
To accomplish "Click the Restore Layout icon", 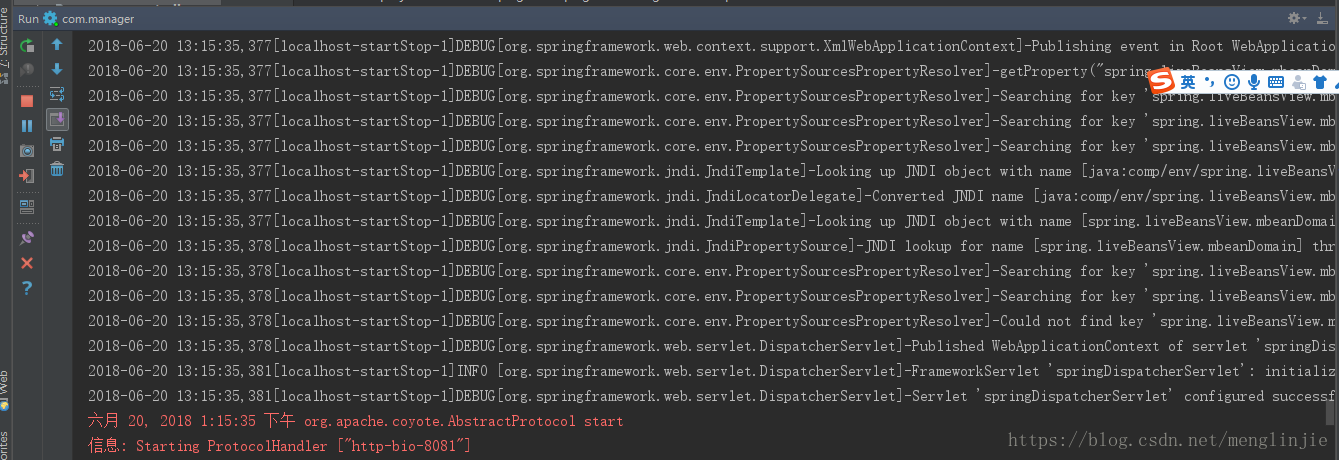I will tap(27, 206).
